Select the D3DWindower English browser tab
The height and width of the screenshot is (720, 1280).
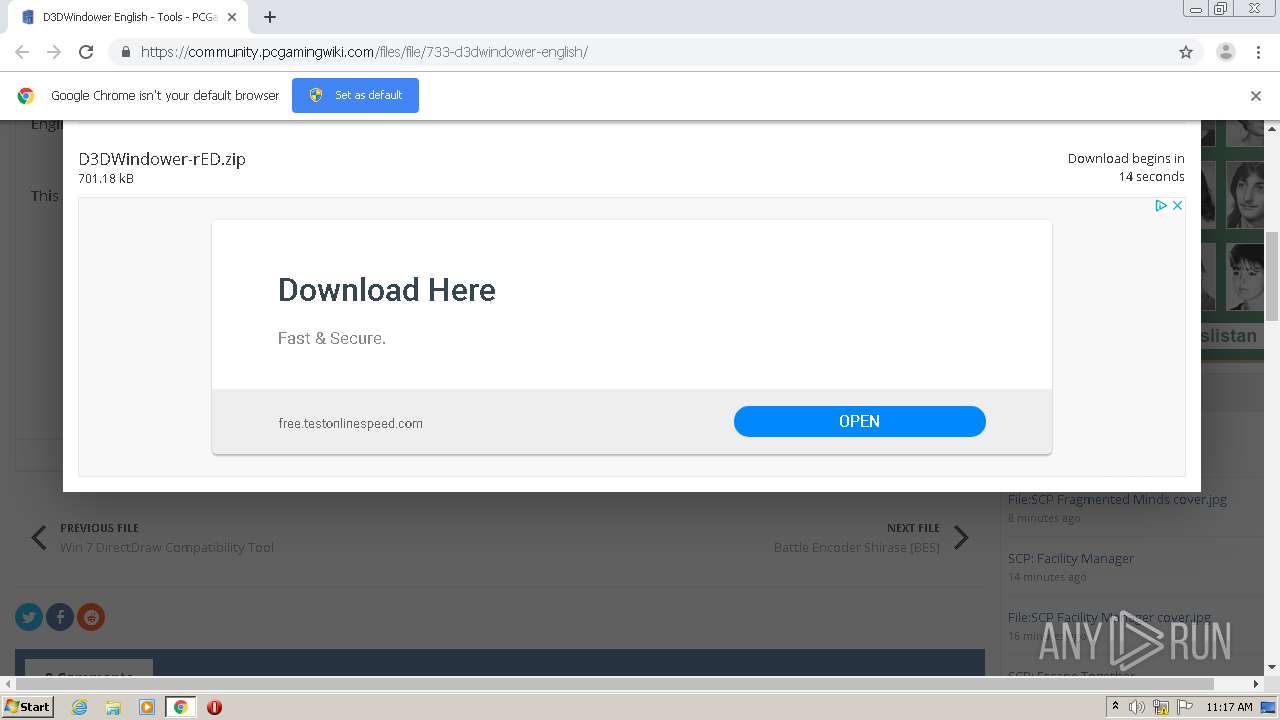(128, 17)
